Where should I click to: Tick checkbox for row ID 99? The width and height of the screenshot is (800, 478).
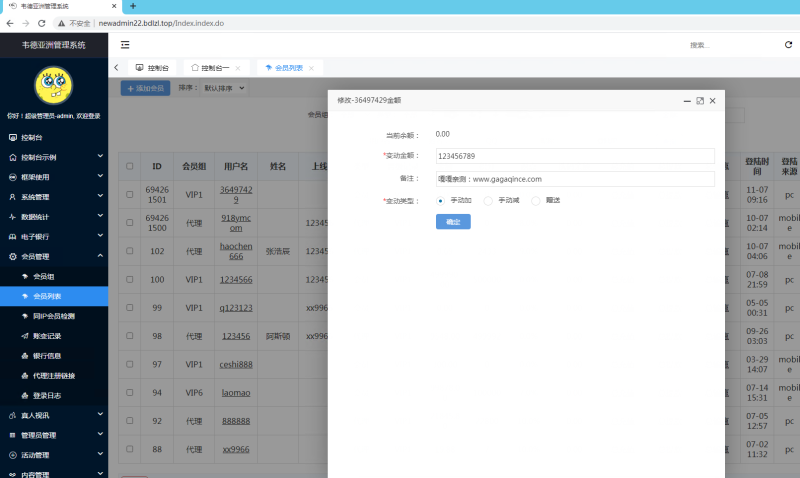click(130, 308)
